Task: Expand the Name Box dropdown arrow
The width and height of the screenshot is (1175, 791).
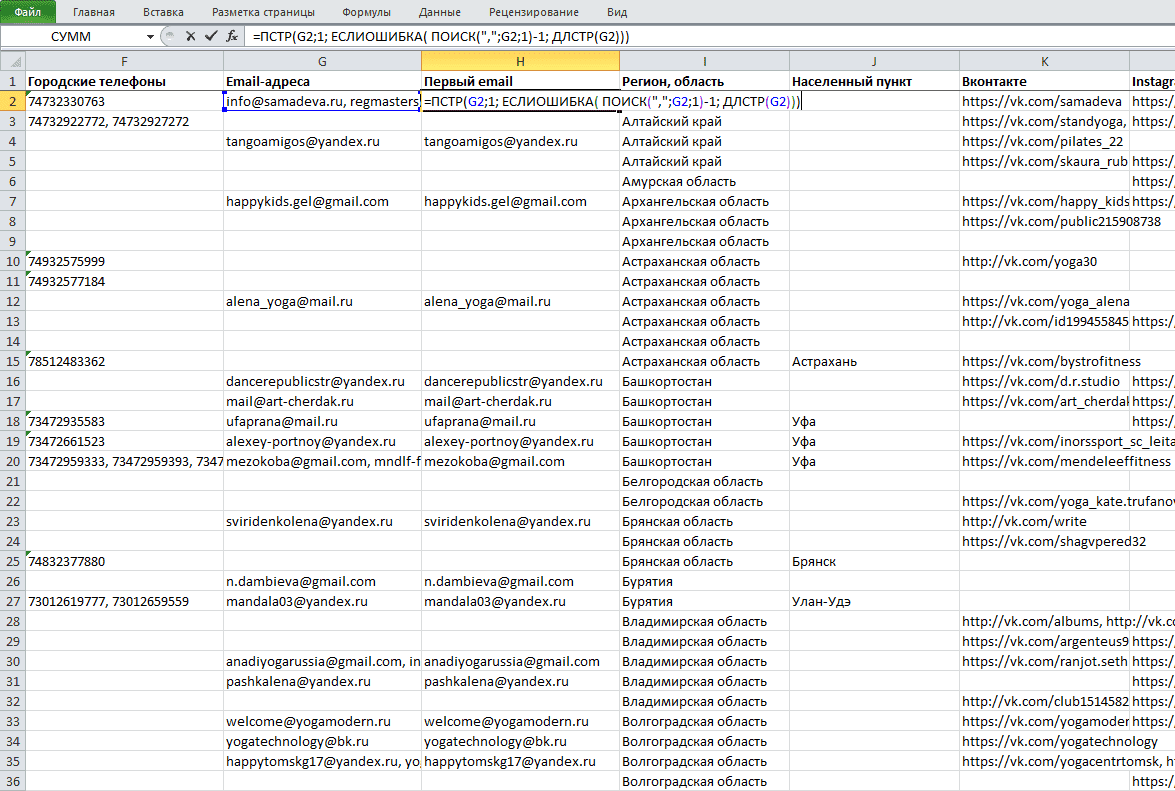Action: click(x=150, y=36)
